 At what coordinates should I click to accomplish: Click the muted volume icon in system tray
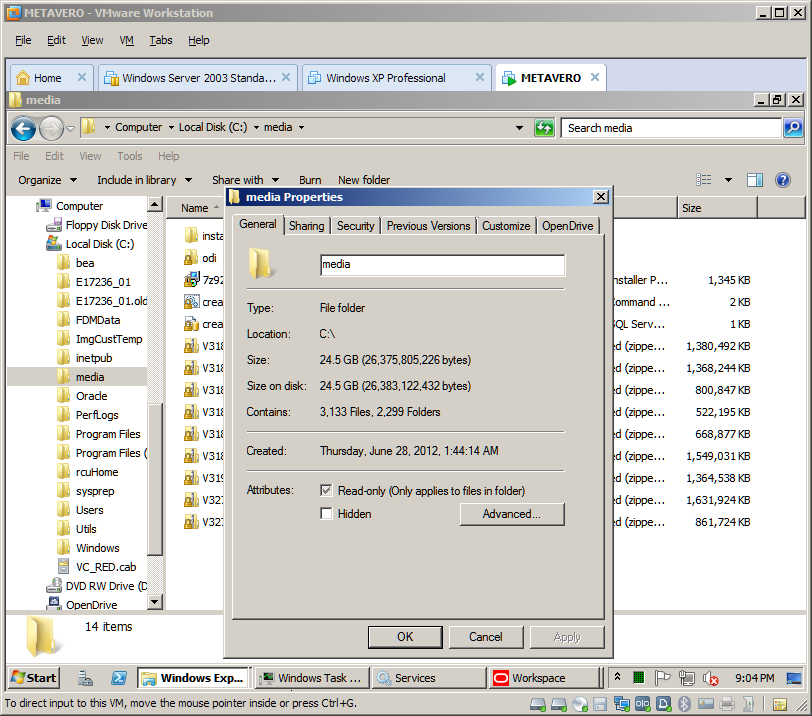tap(710, 678)
